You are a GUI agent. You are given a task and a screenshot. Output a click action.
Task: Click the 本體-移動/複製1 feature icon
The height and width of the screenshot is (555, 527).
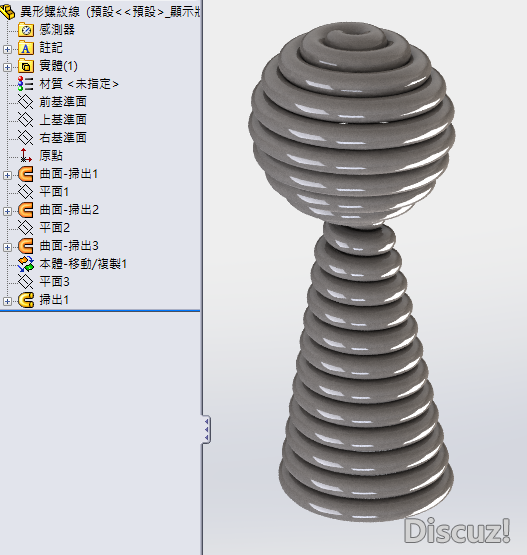point(26,264)
